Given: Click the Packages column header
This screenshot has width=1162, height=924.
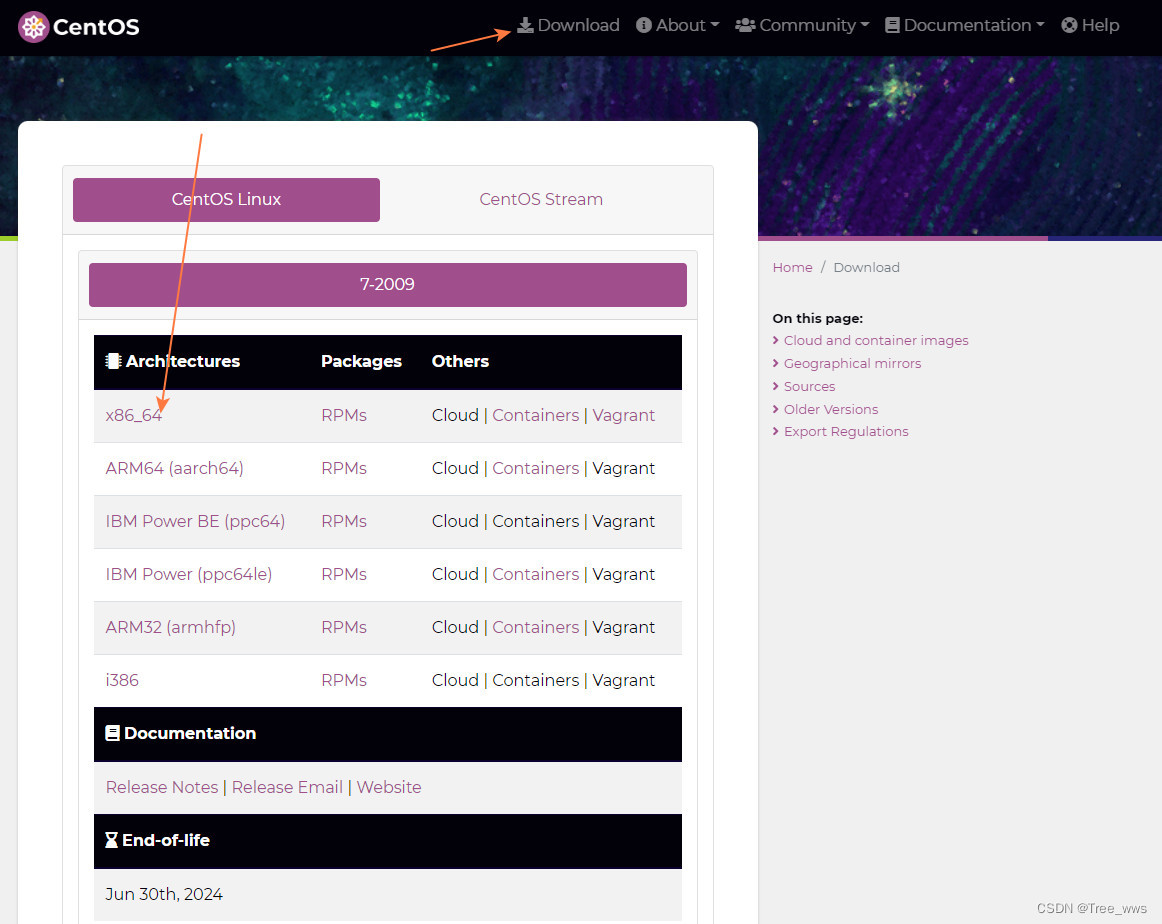Looking at the screenshot, I should click(361, 362).
